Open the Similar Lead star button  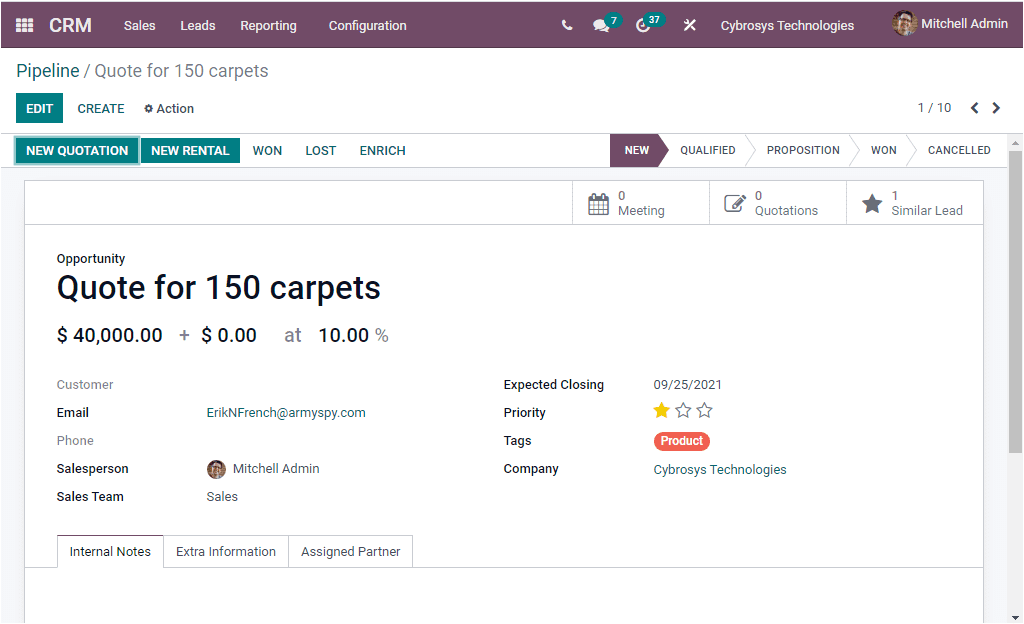[914, 203]
